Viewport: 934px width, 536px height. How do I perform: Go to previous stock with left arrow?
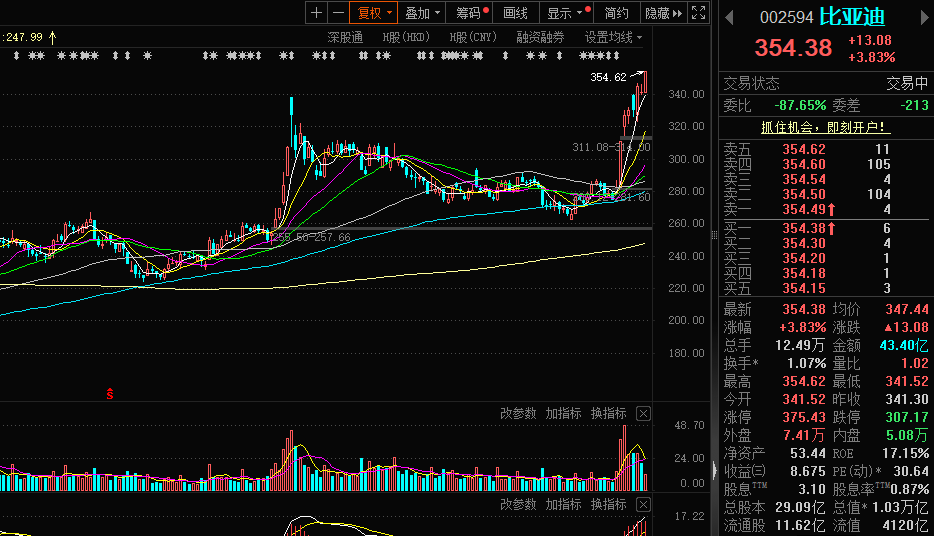pos(728,18)
